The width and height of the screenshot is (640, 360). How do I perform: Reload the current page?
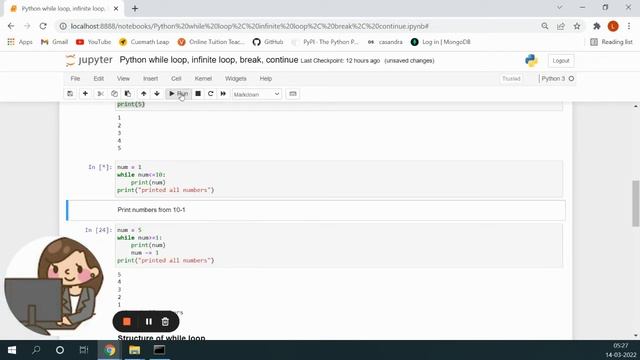pyautogui.click(x=43, y=26)
